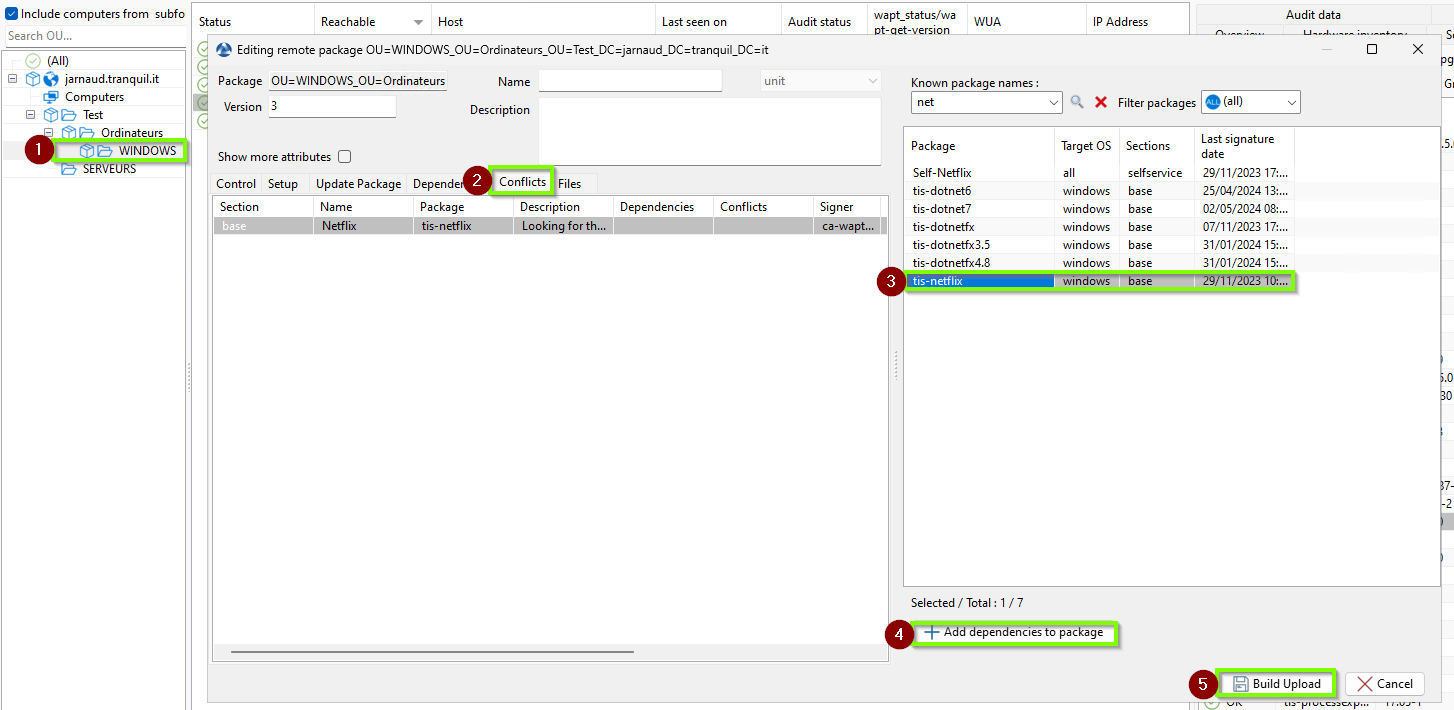Screen dimensions: 1454x710
Task: Select WINDOWS in the OU tree
Action: coord(147,151)
